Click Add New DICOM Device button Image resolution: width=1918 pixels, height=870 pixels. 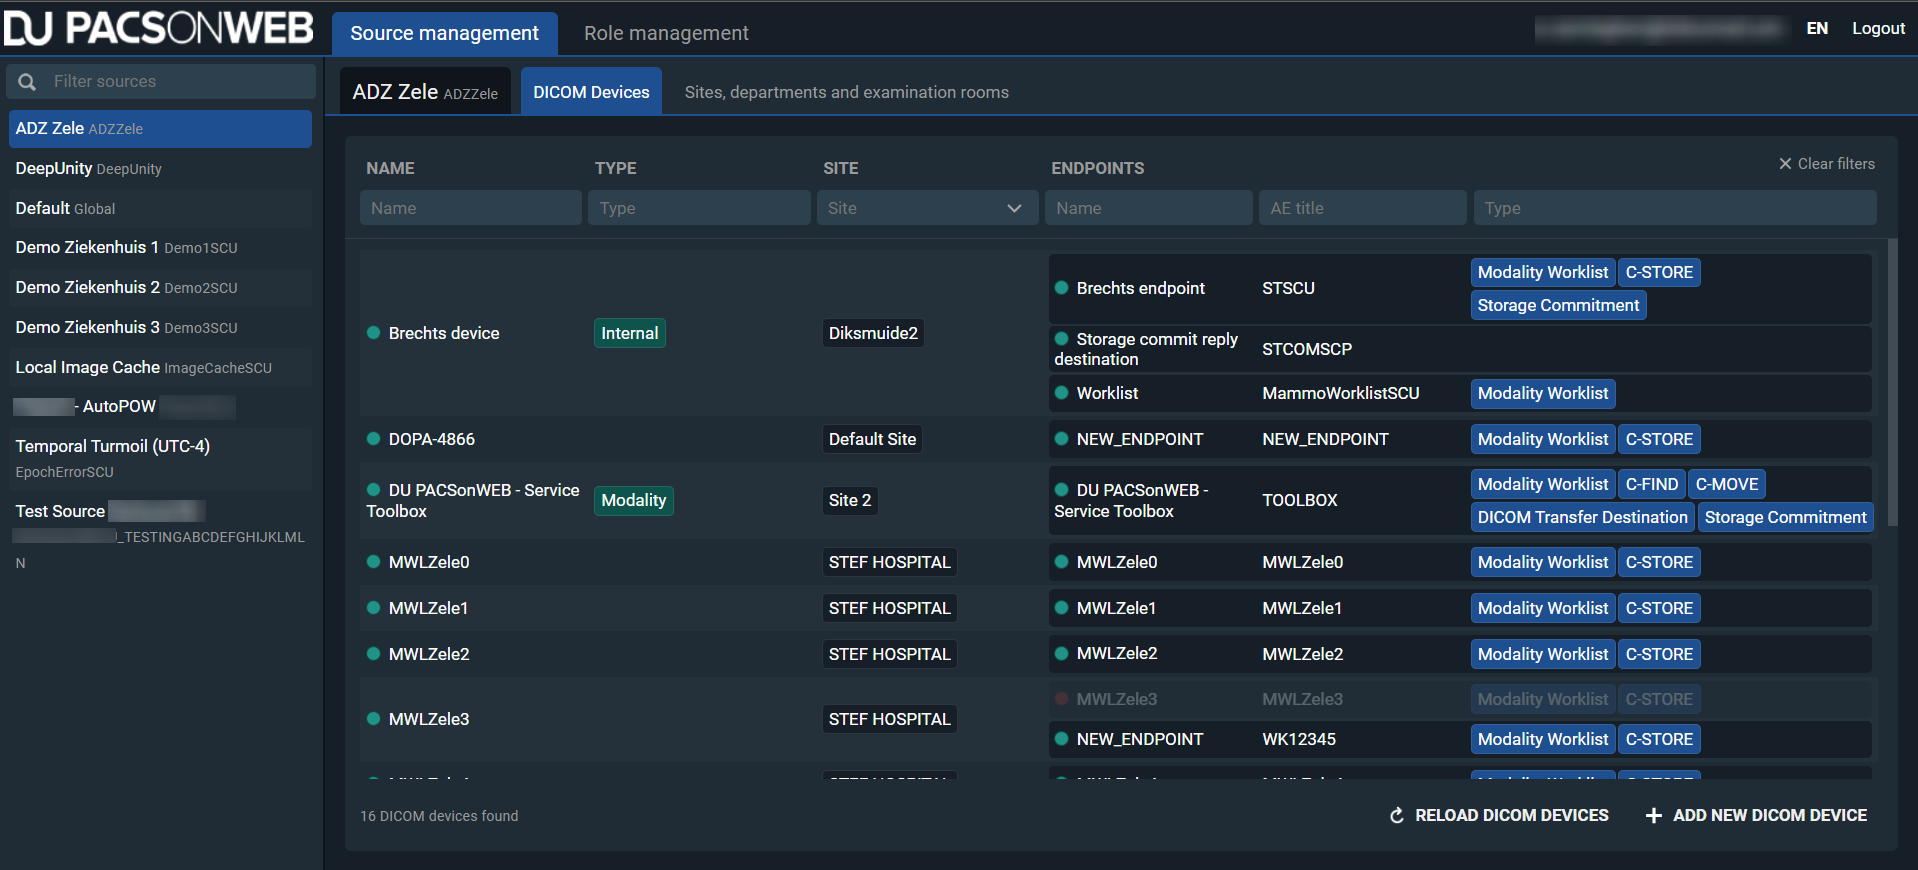[x=1769, y=816]
